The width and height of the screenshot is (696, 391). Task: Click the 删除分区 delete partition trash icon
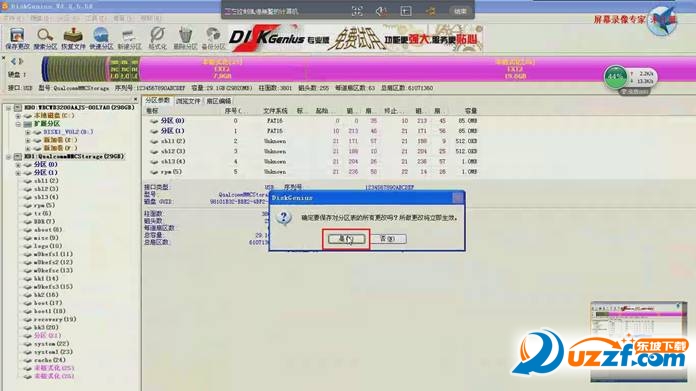click(x=185, y=38)
